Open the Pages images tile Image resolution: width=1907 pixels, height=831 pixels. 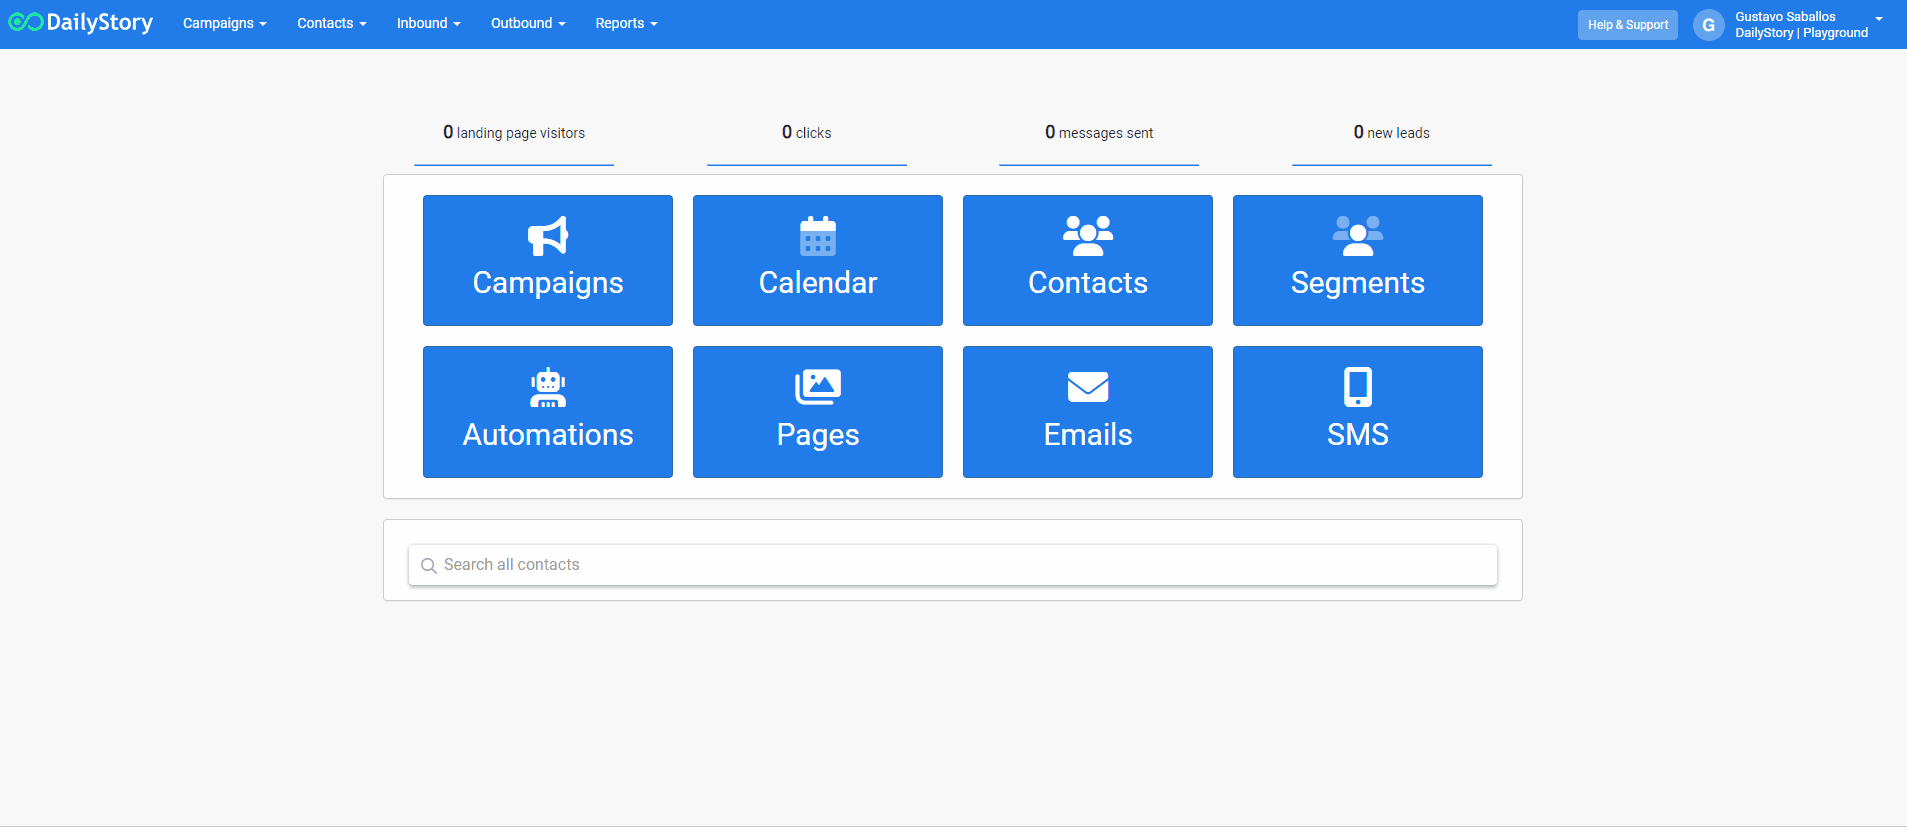(x=818, y=412)
